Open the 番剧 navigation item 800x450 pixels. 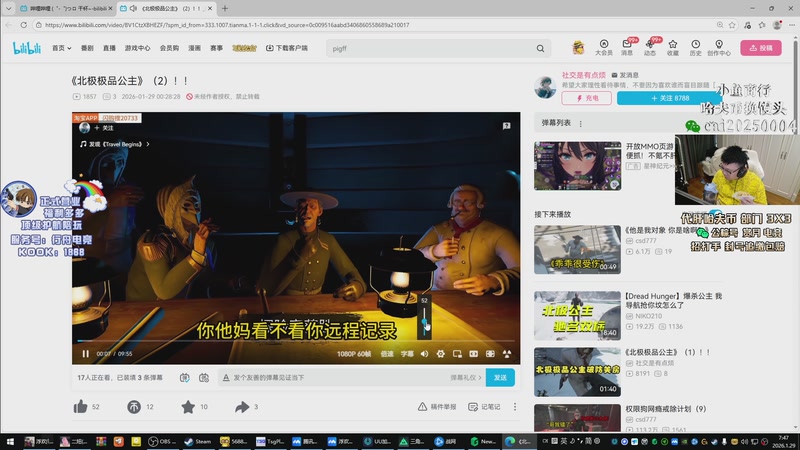pyautogui.click(x=87, y=48)
